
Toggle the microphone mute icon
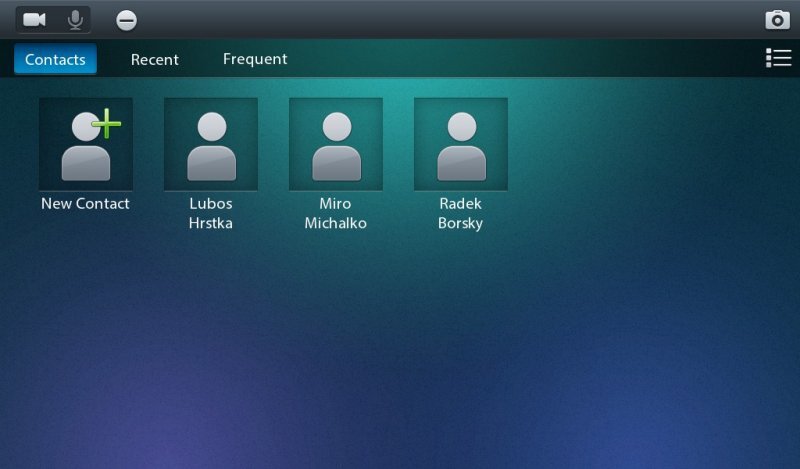coord(75,20)
